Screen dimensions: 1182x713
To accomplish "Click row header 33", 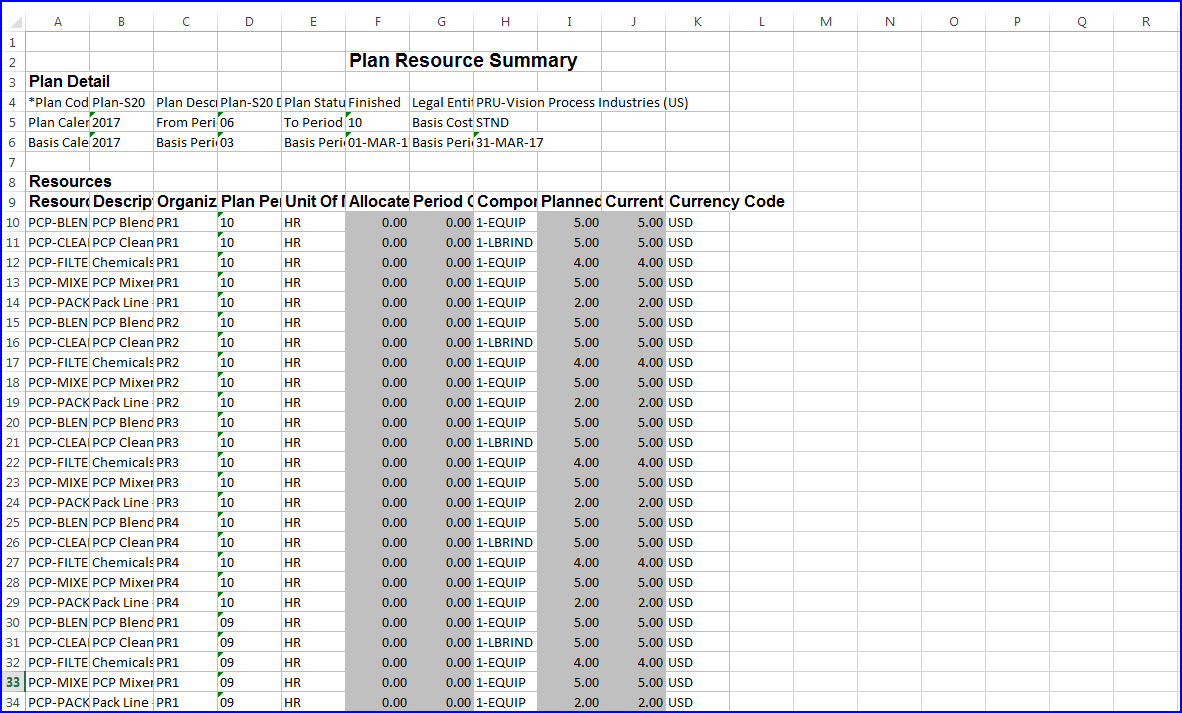I will click(13, 682).
